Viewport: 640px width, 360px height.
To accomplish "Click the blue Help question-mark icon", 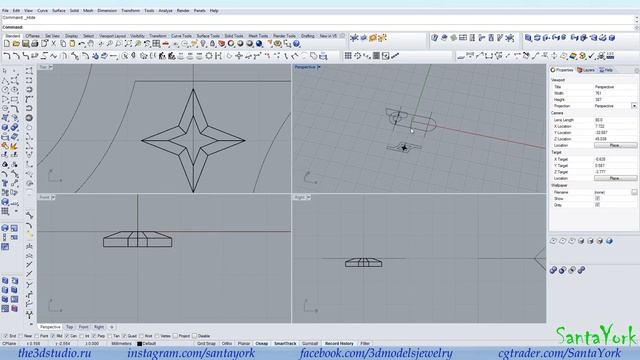I will pos(297,44).
